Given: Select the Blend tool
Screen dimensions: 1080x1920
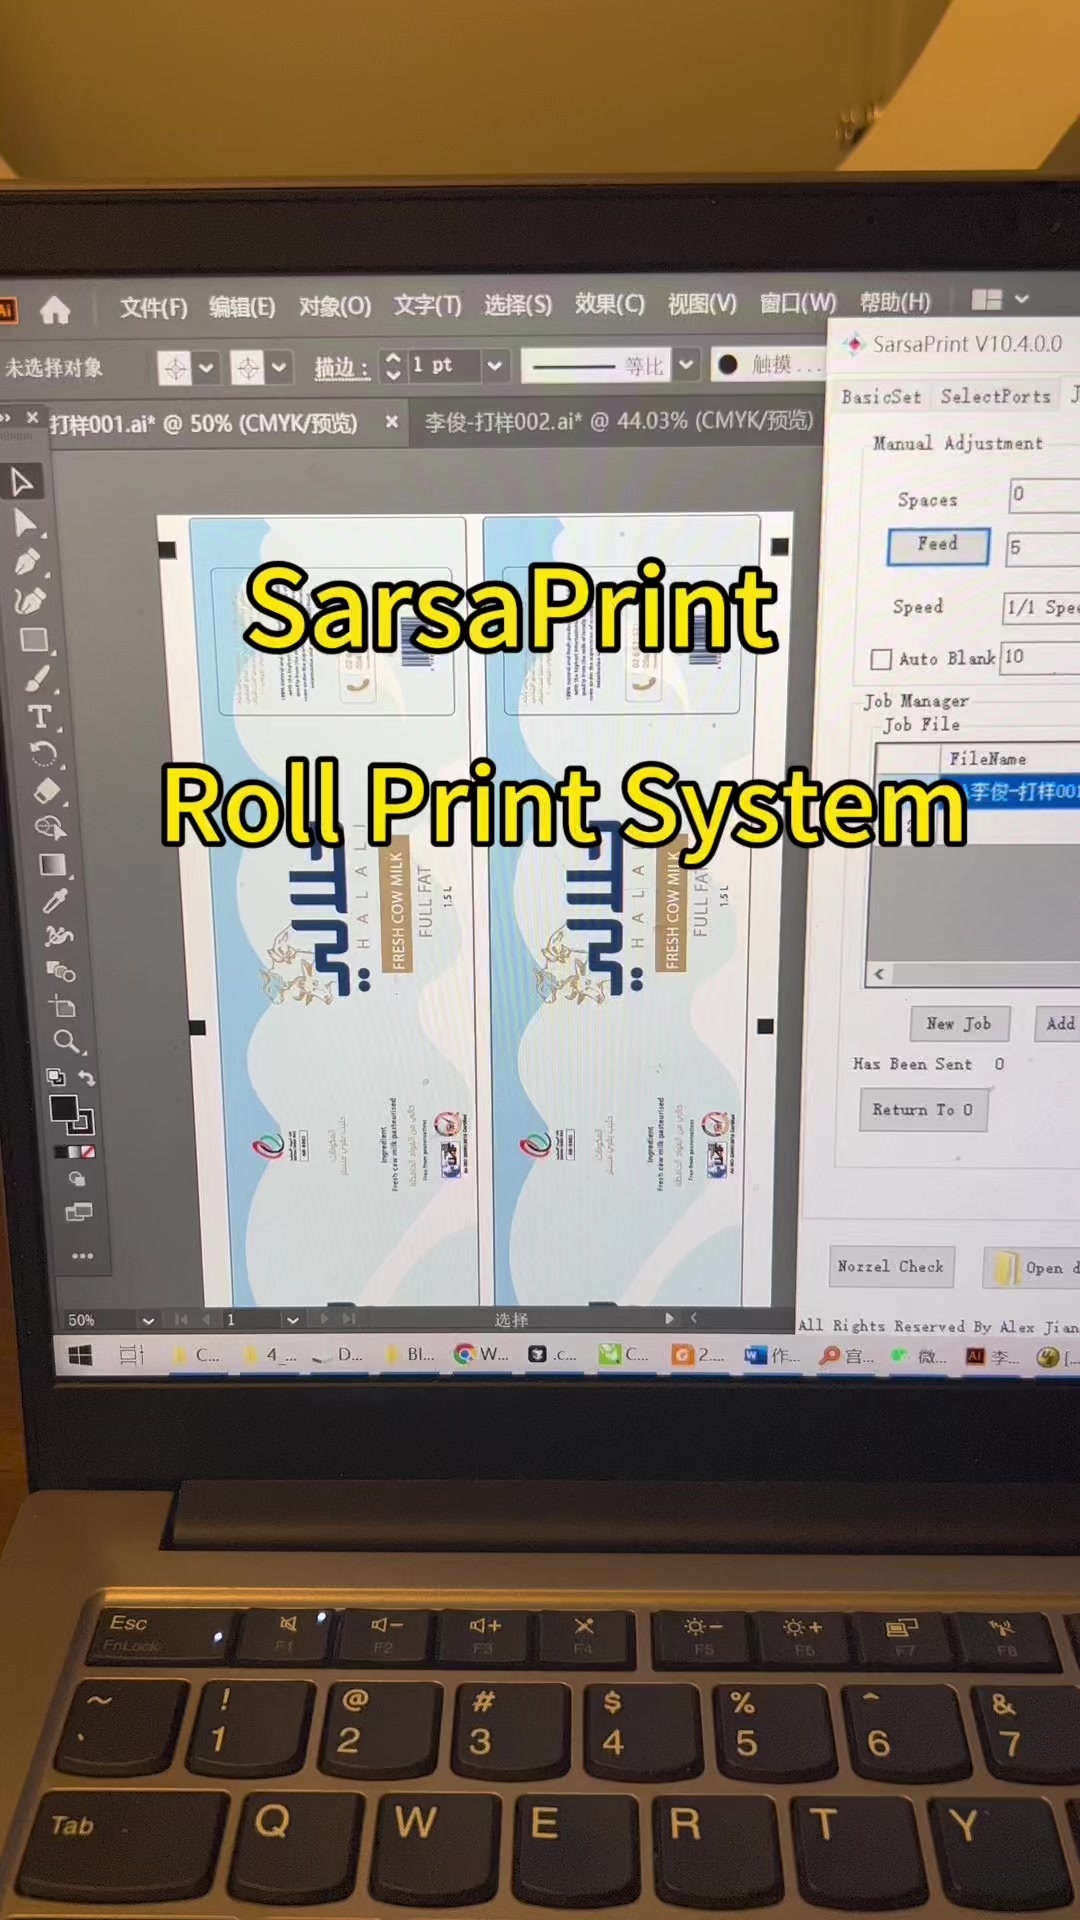Looking at the screenshot, I should point(60,971).
